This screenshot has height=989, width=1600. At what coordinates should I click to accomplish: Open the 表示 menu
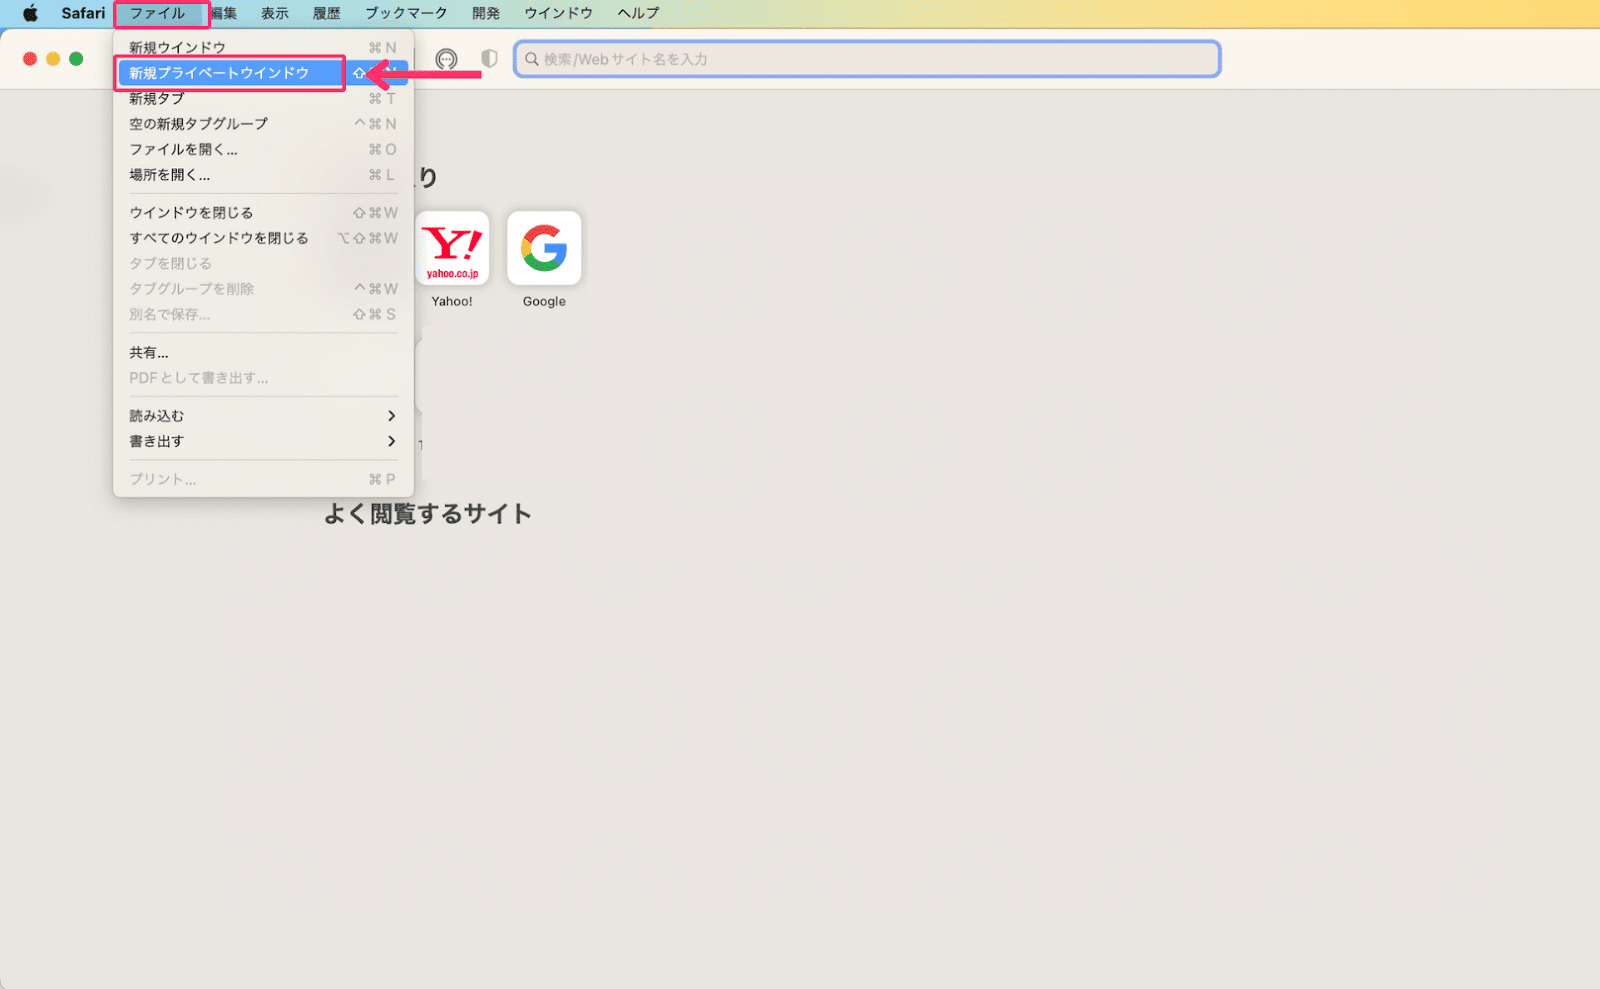click(x=275, y=14)
